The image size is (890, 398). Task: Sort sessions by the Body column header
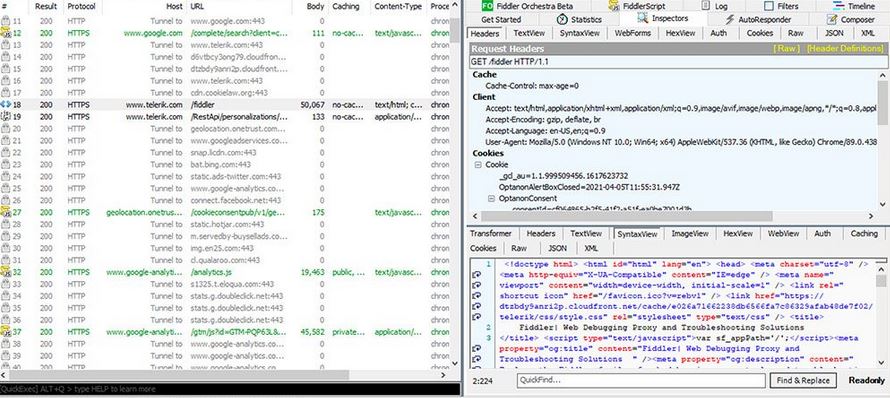[316, 7]
